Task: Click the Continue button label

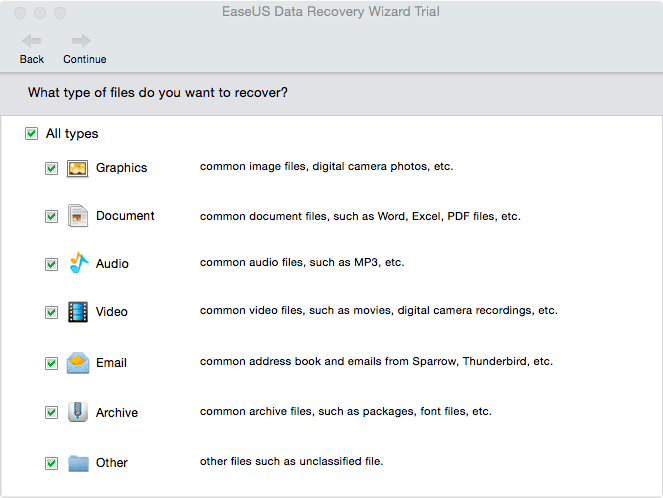Action: pos(85,59)
